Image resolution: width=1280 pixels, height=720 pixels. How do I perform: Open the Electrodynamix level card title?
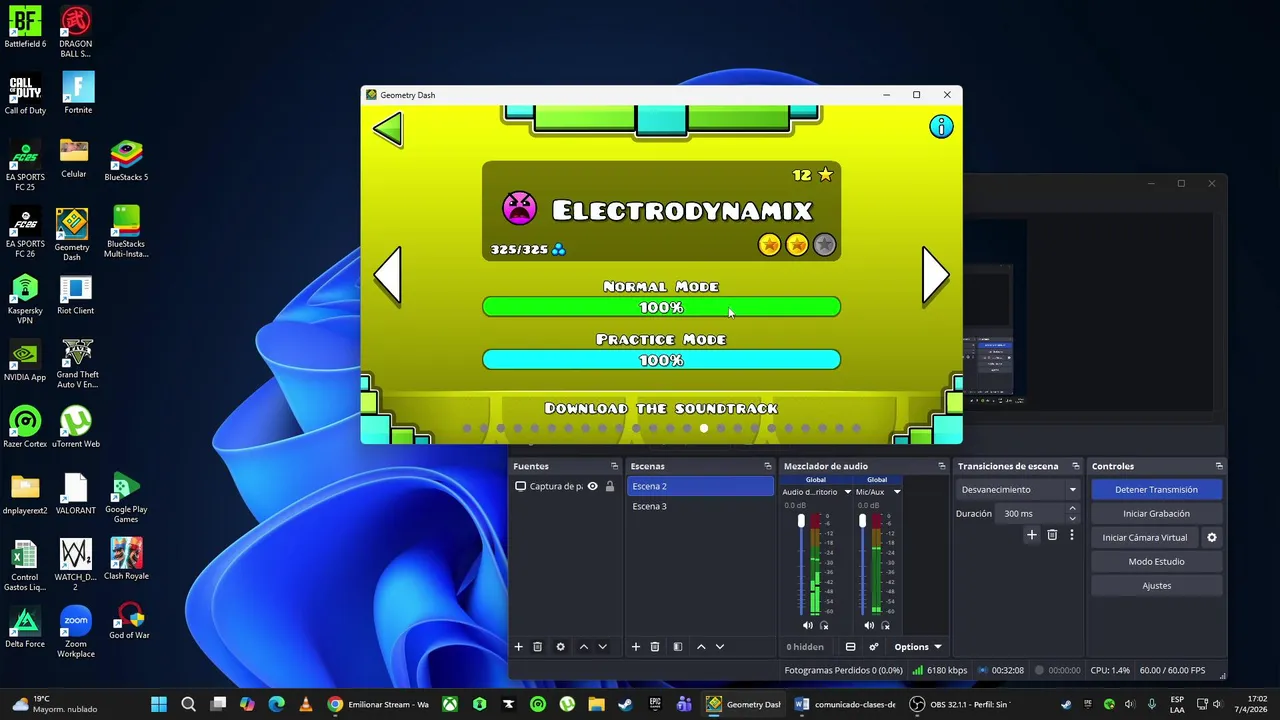pos(682,211)
